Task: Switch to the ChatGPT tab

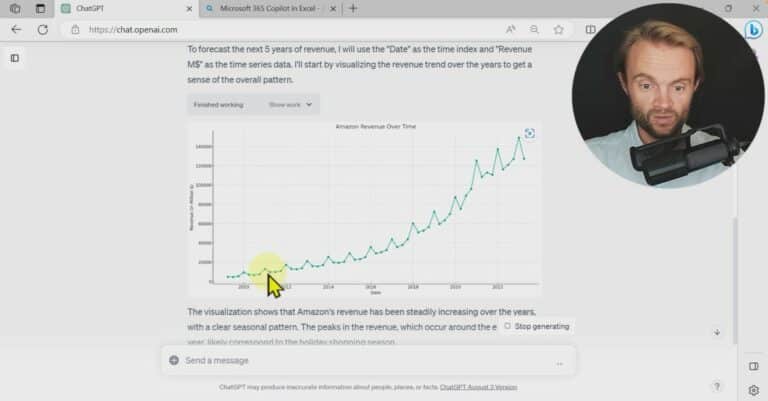Action: 126,8
